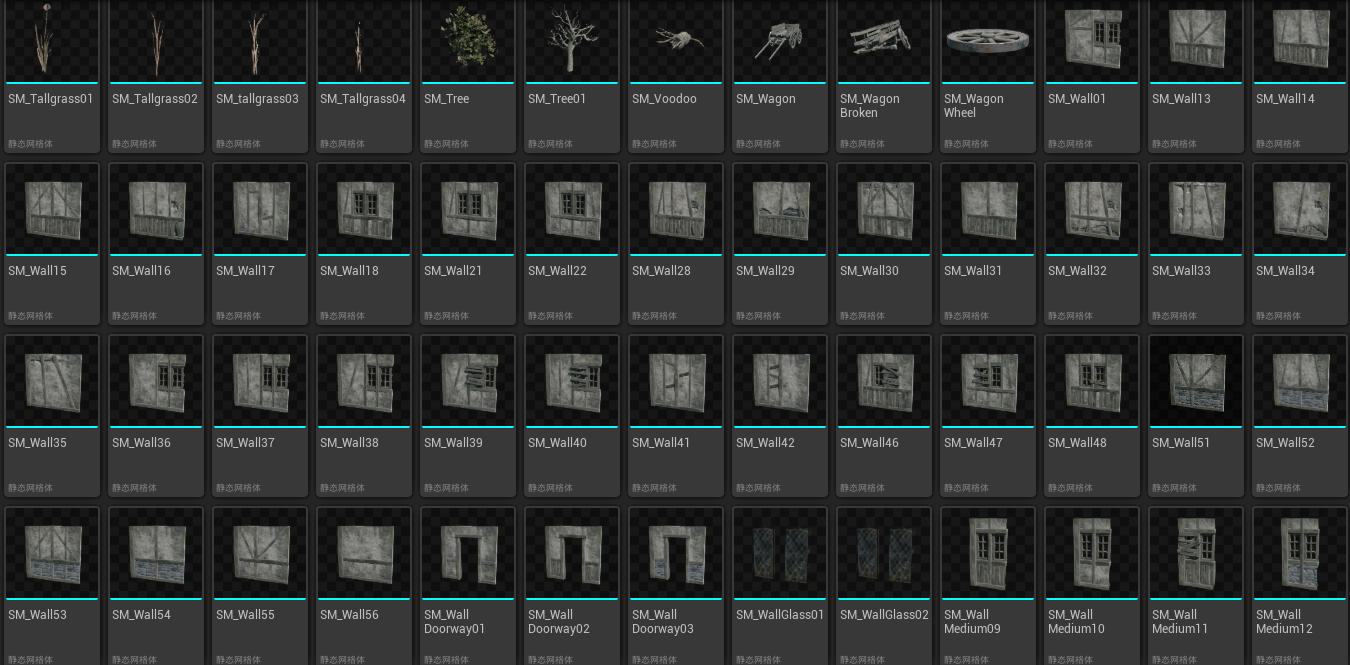Image resolution: width=1350 pixels, height=665 pixels.
Task: Click the SM_Wall21 label
Action: (453, 271)
